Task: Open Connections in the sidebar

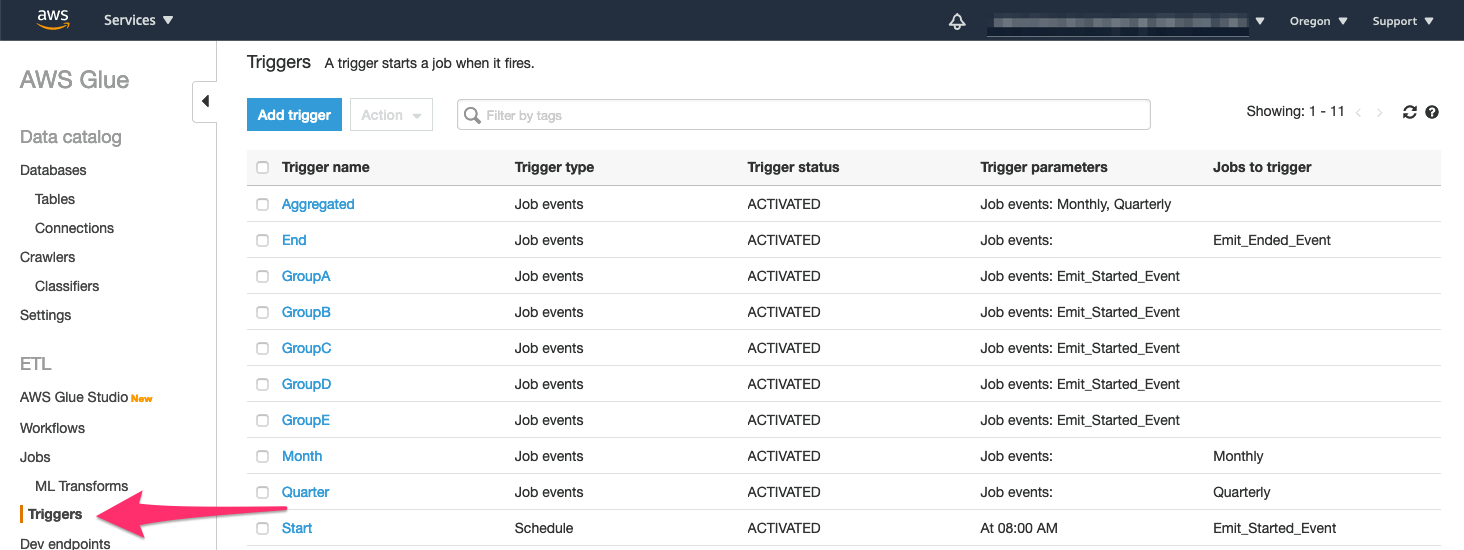Action: tap(74, 228)
